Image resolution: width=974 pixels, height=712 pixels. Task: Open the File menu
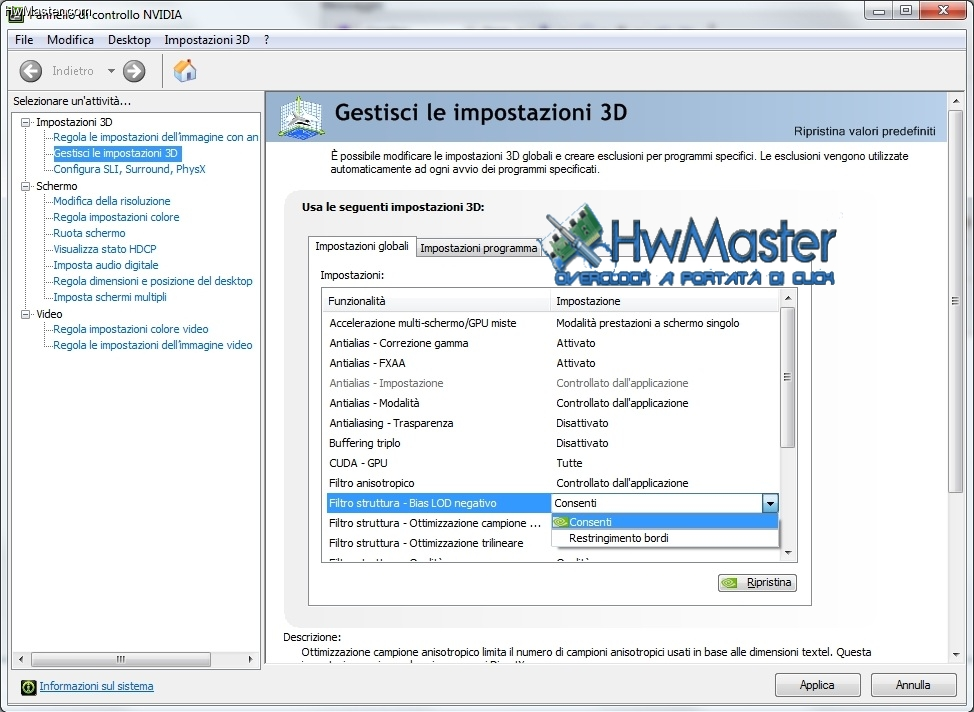(24, 40)
